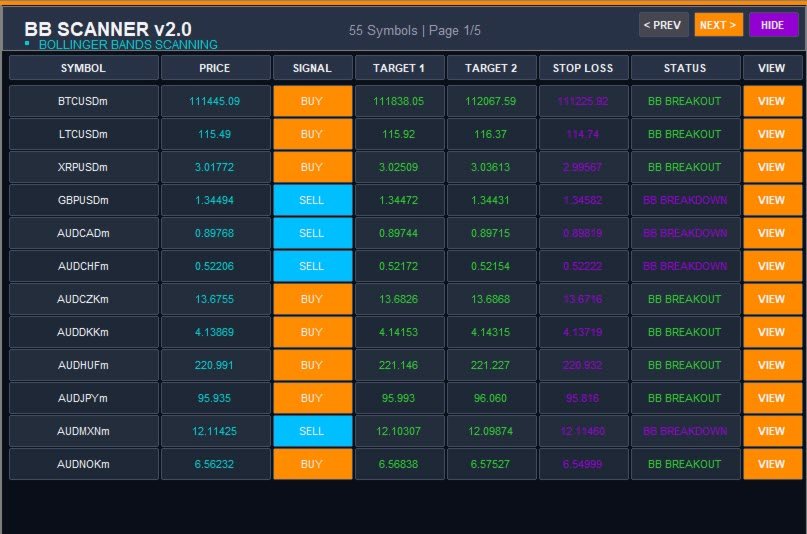This screenshot has height=534, width=807.
Task: Click target 2 value 1.34431
Action: [490, 200]
